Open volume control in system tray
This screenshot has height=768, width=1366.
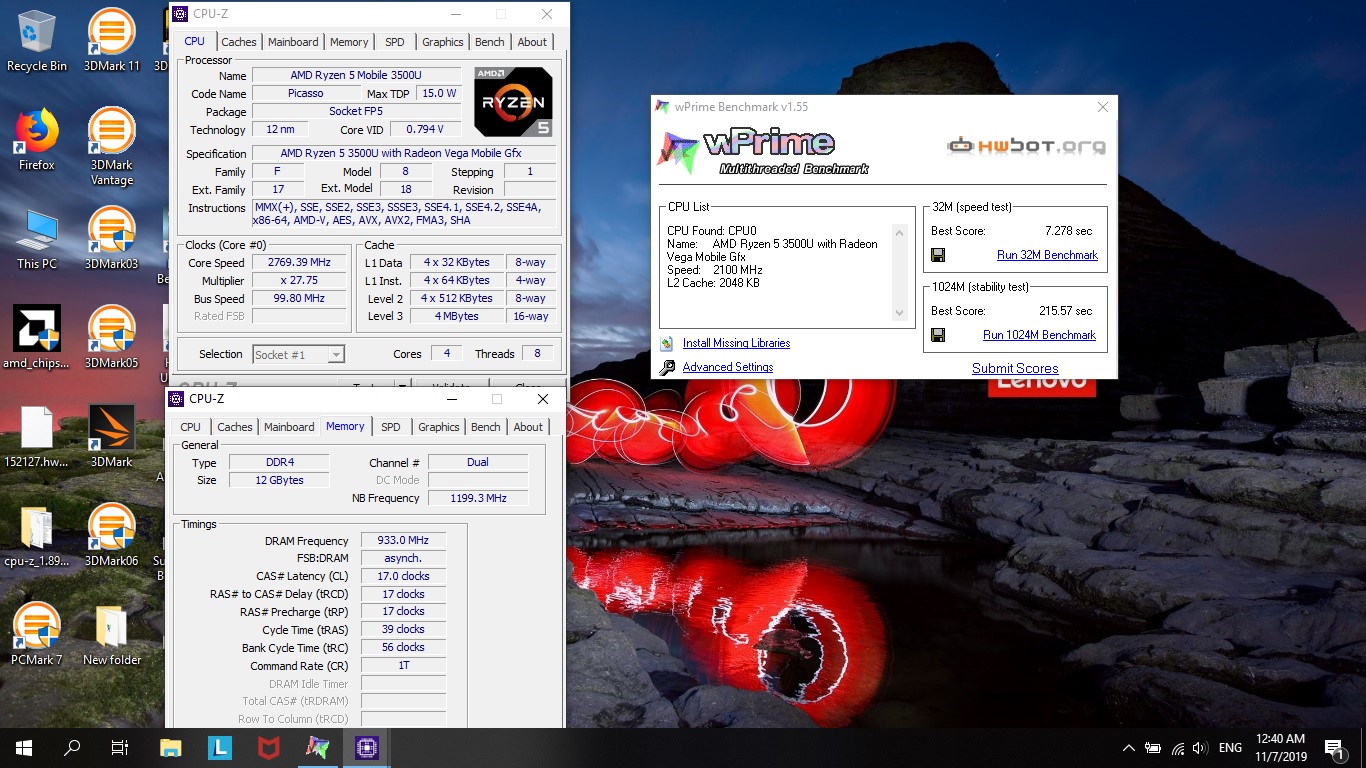coord(1199,748)
